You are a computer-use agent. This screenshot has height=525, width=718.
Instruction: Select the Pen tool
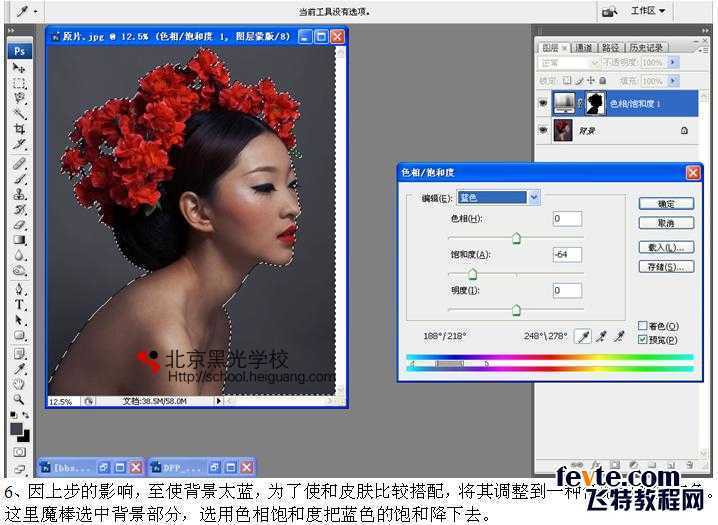[19, 289]
